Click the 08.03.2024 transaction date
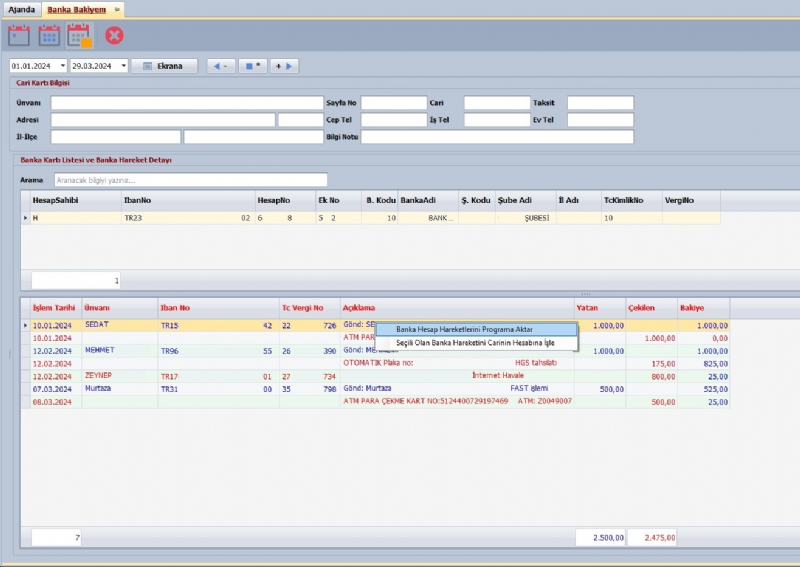This screenshot has width=800, height=567. (x=52, y=402)
